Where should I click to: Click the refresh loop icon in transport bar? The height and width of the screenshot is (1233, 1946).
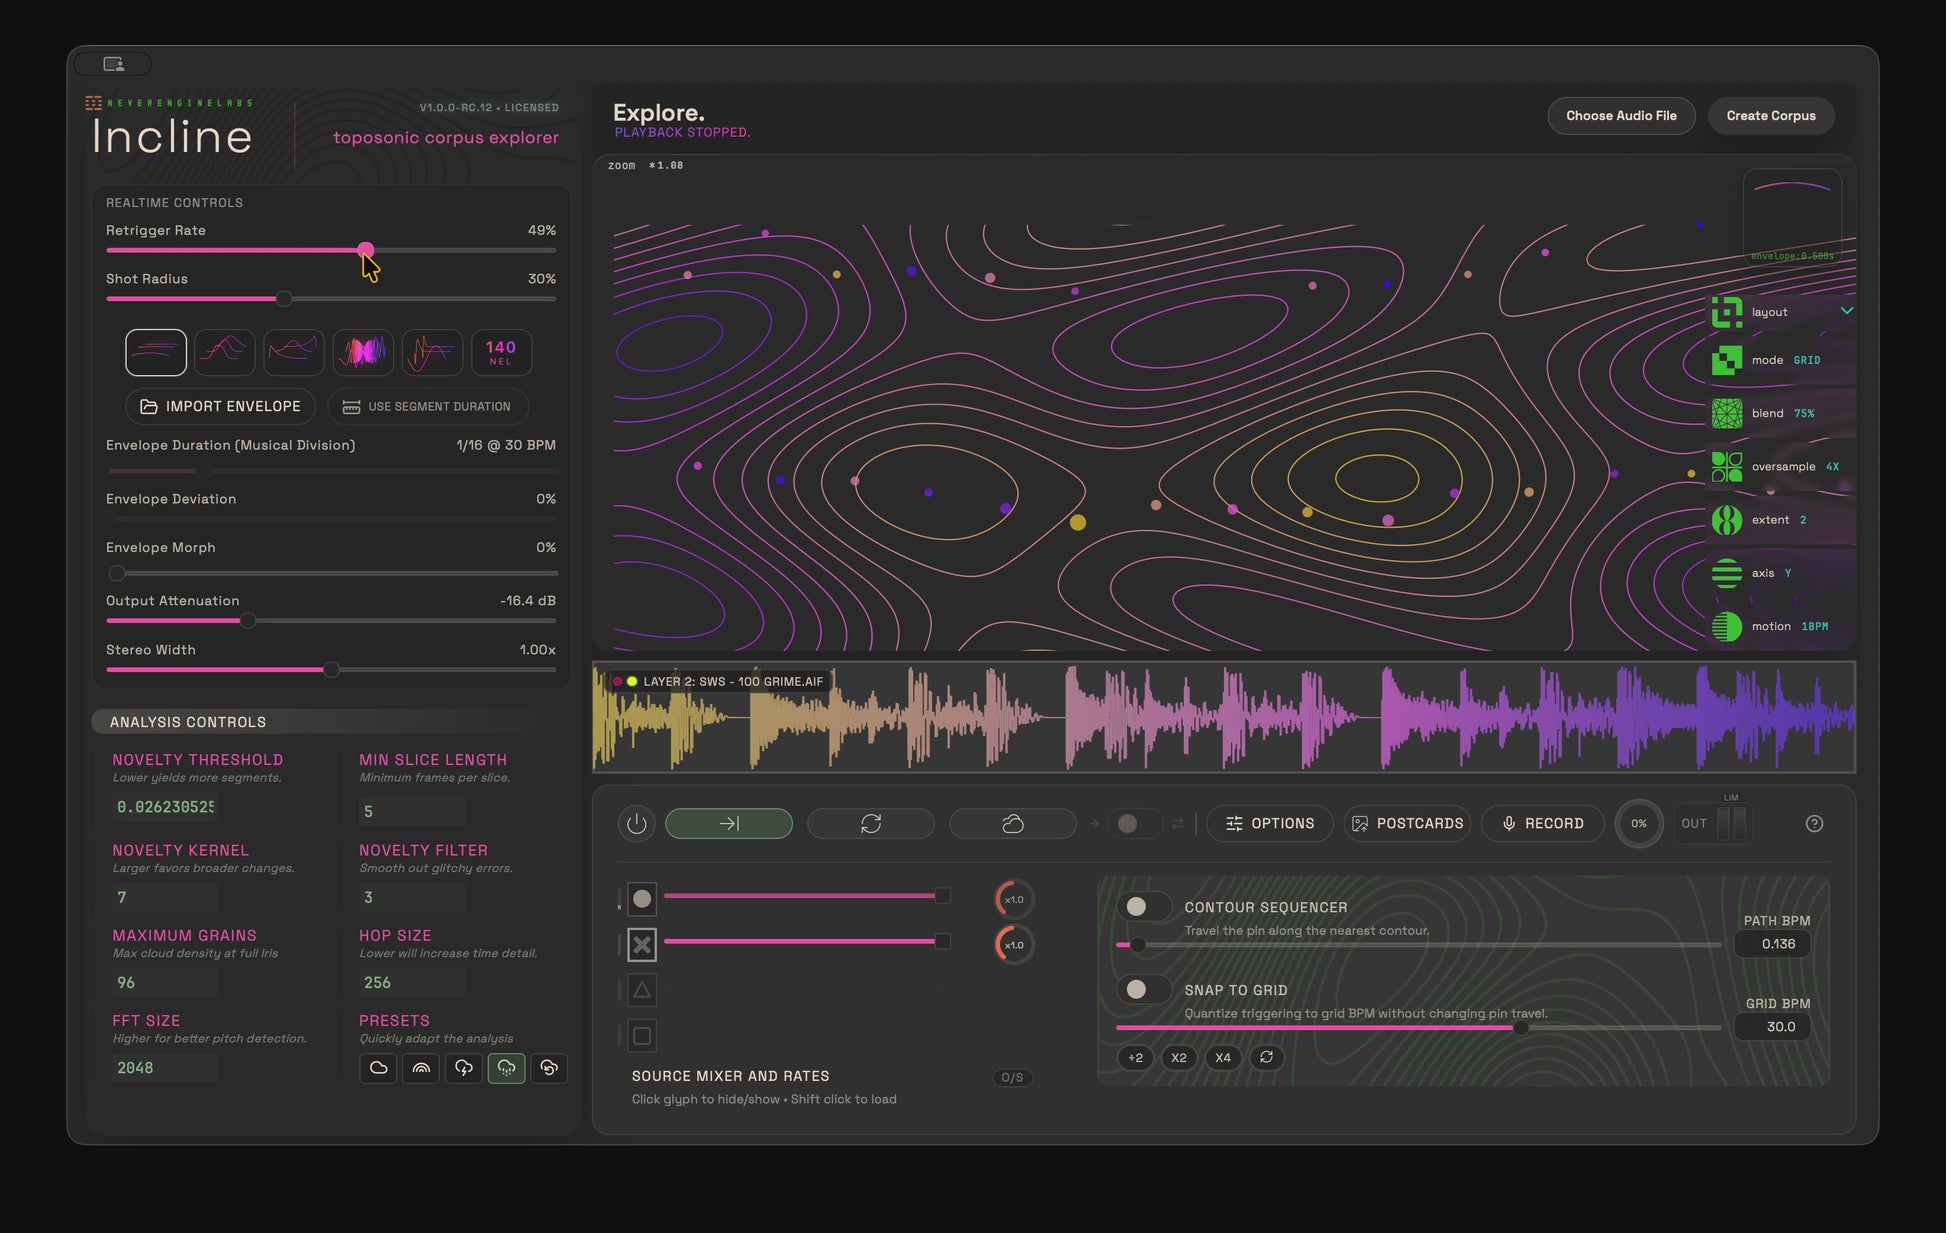870,823
